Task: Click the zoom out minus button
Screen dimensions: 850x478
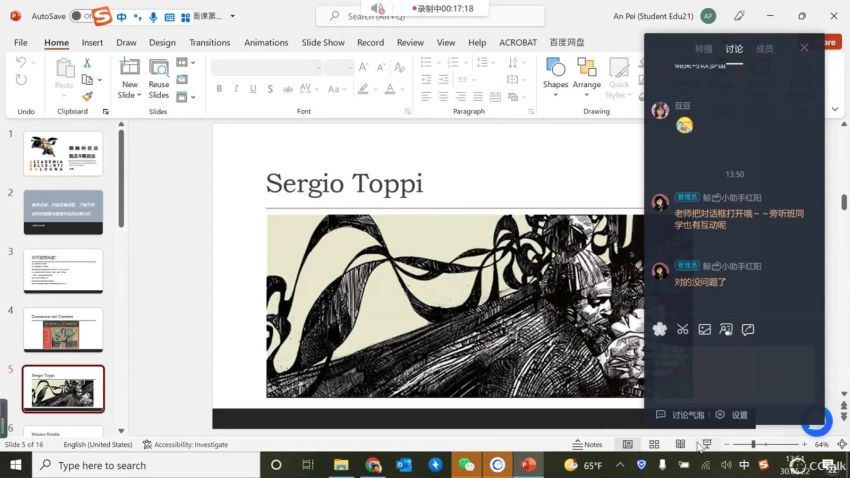Action: click(x=727, y=444)
